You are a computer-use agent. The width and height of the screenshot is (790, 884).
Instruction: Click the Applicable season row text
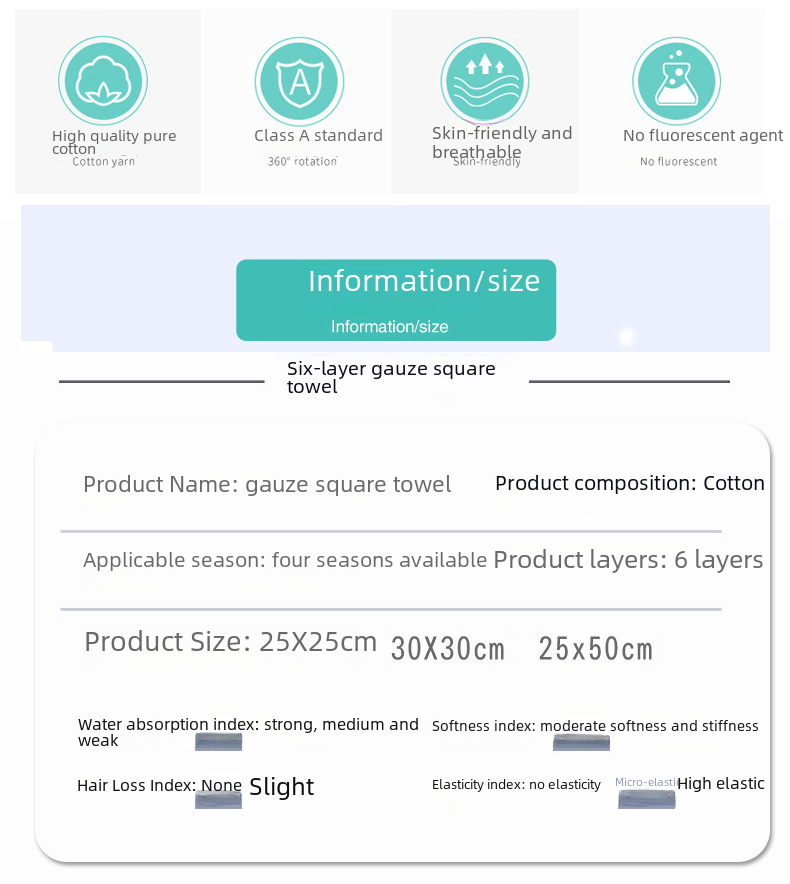coord(284,560)
